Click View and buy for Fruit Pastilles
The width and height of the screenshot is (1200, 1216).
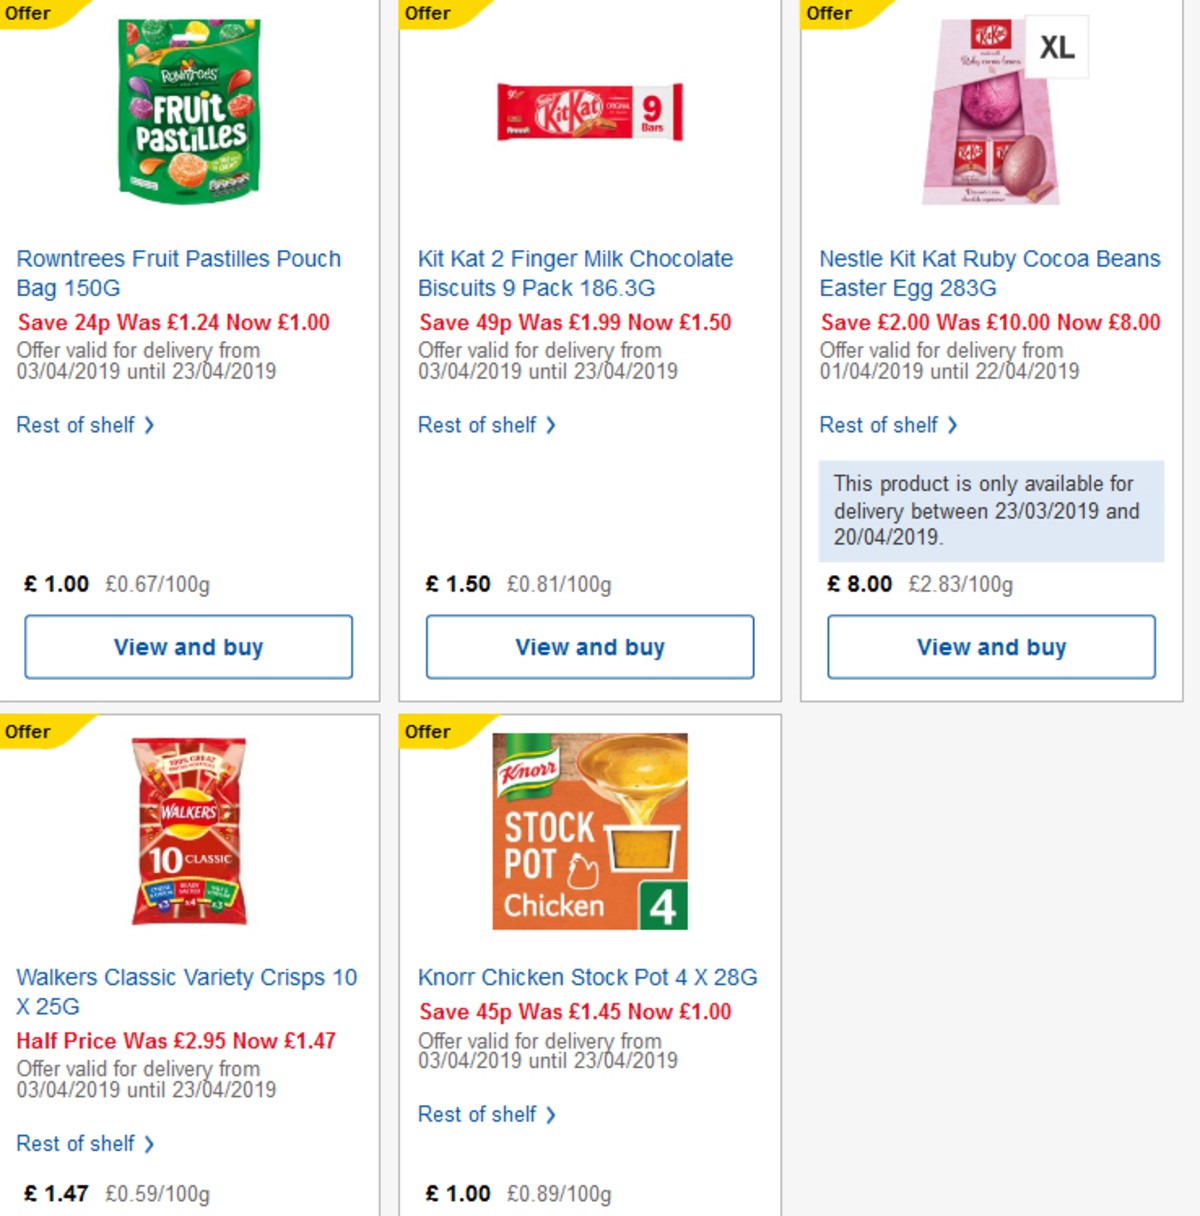point(190,647)
